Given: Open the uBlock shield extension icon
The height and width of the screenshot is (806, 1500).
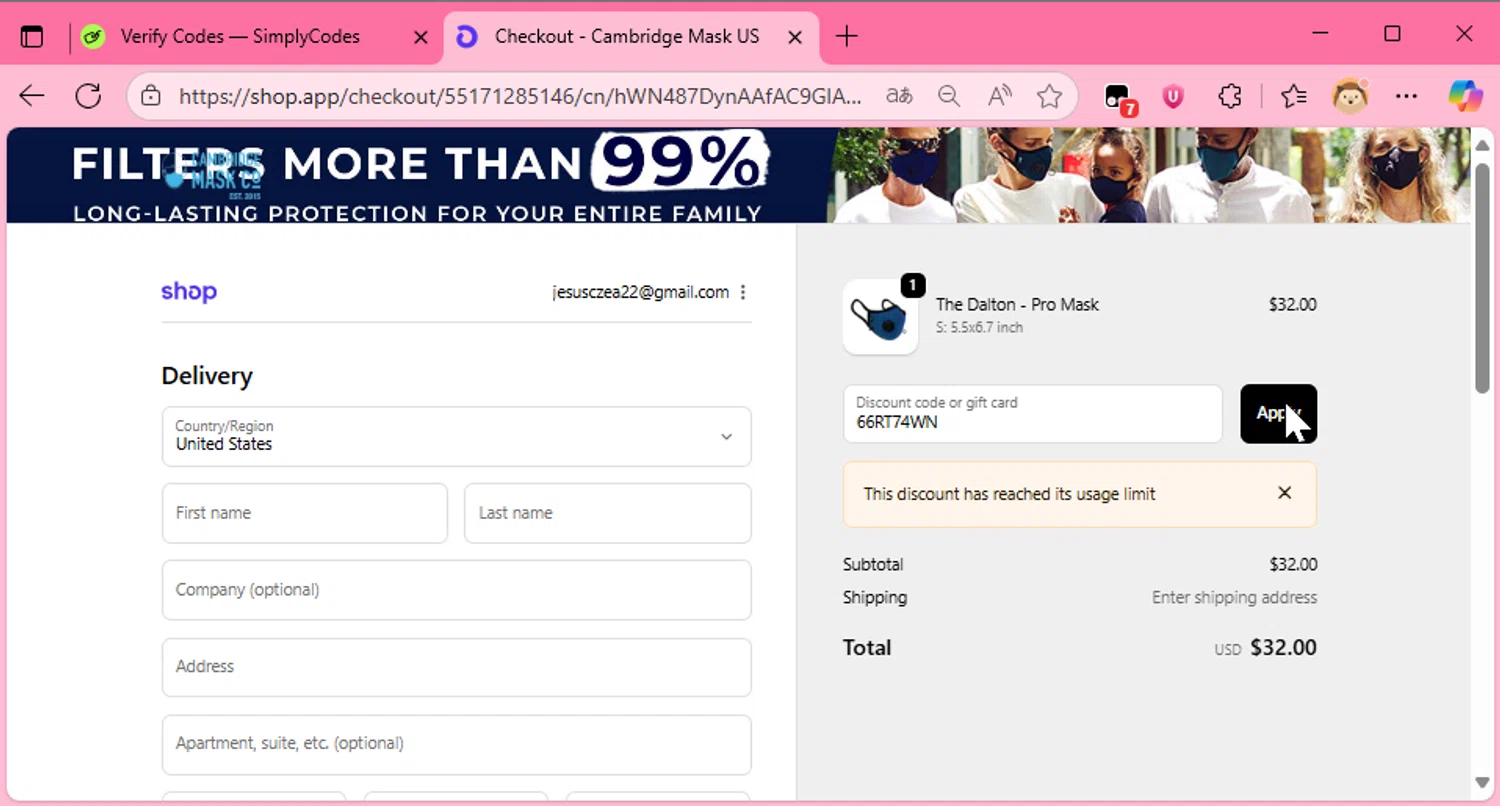Looking at the screenshot, I should click(x=1173, y=96).
